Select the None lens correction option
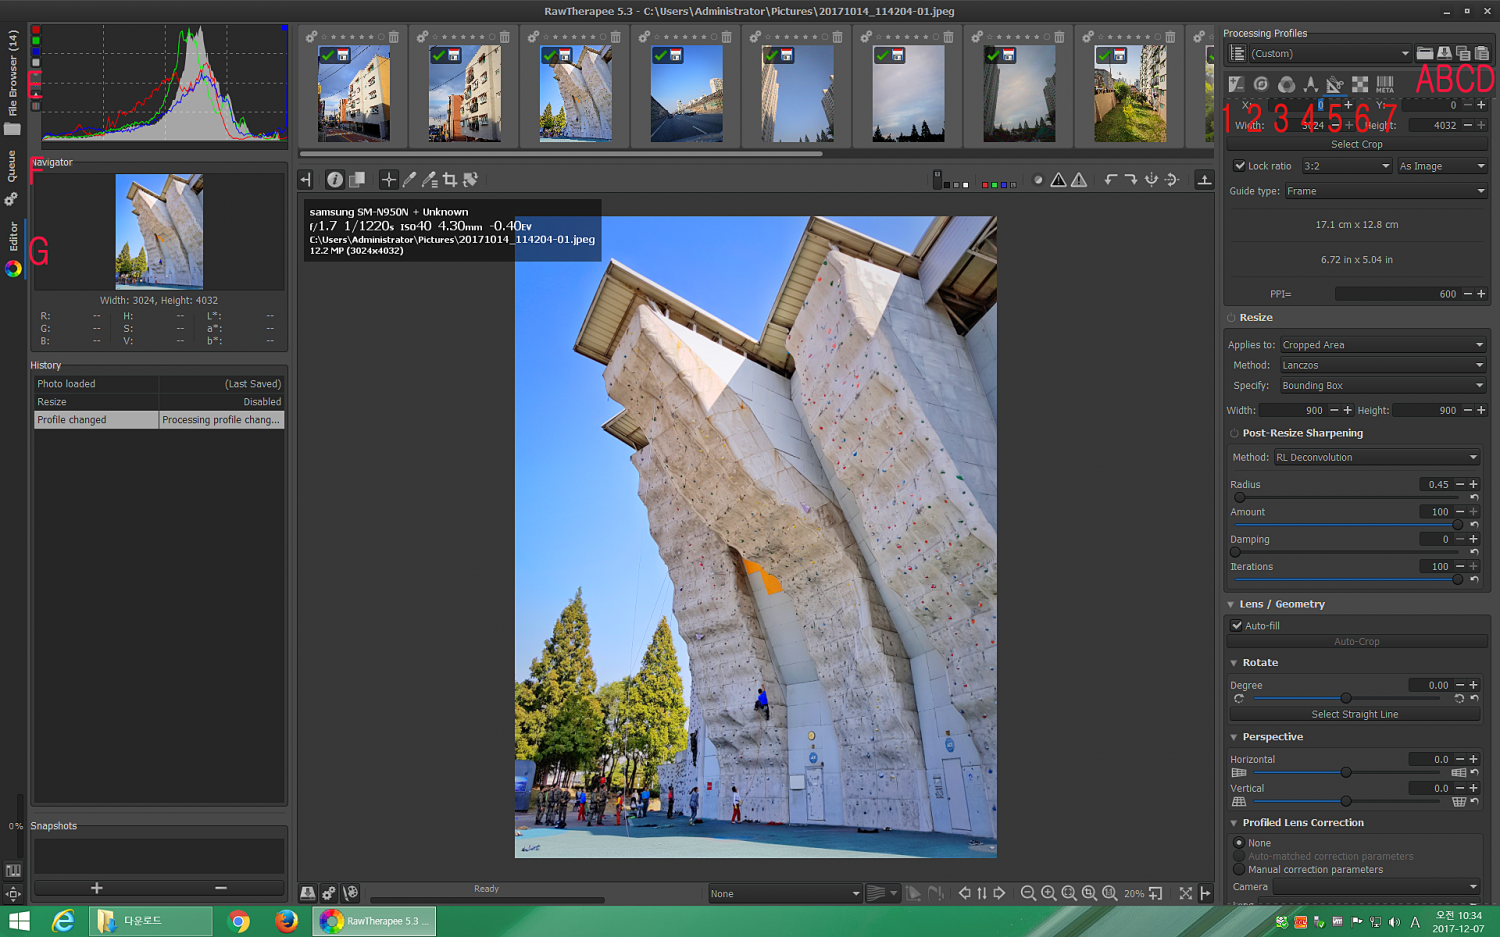 pos(1239,843)
